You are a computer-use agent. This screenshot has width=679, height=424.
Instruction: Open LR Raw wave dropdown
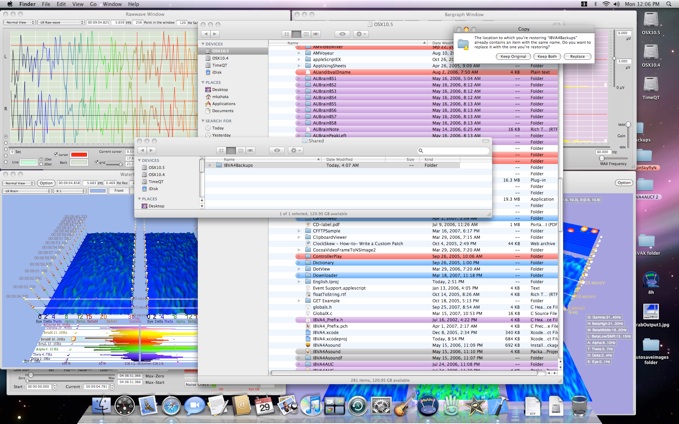click(x=61, y=23)
